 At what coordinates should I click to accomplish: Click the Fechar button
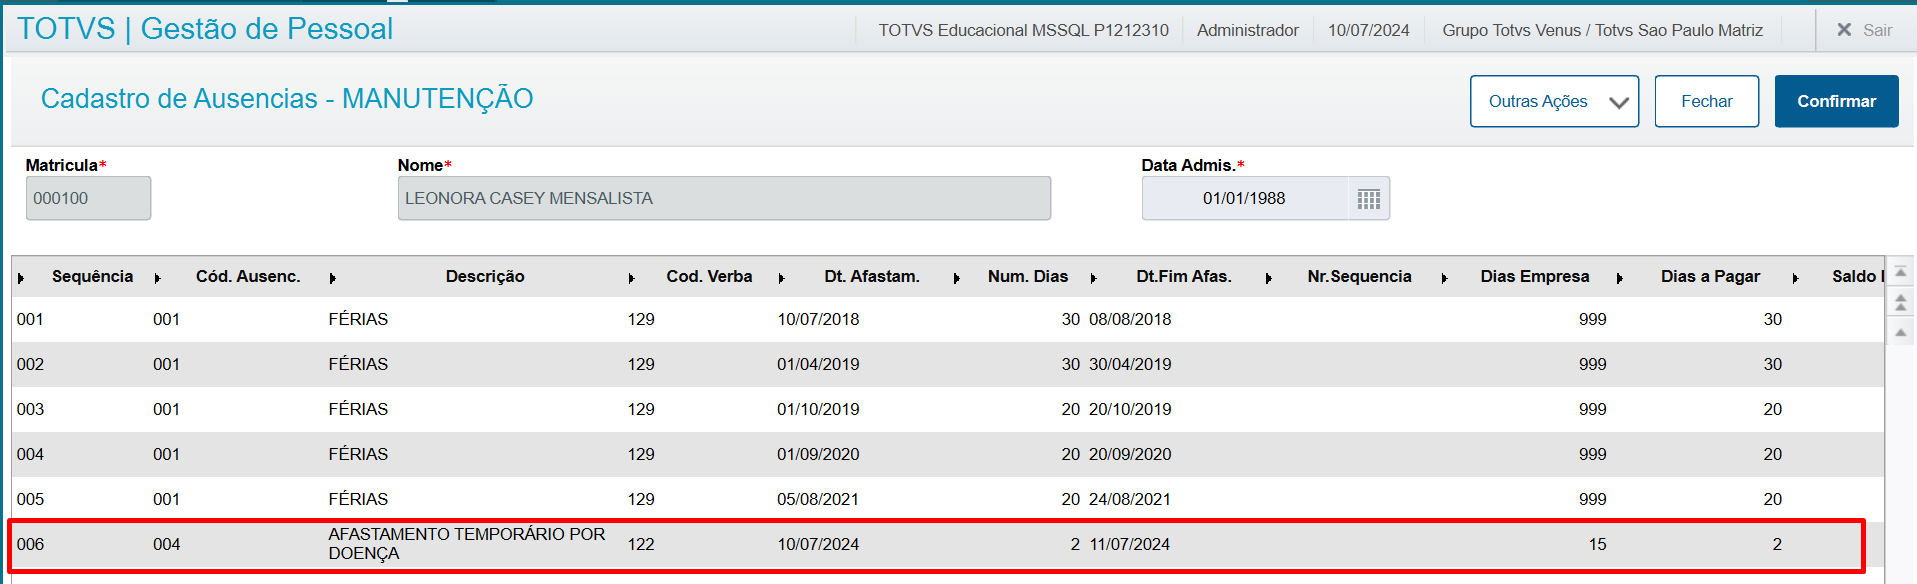tap(1706, 101)
